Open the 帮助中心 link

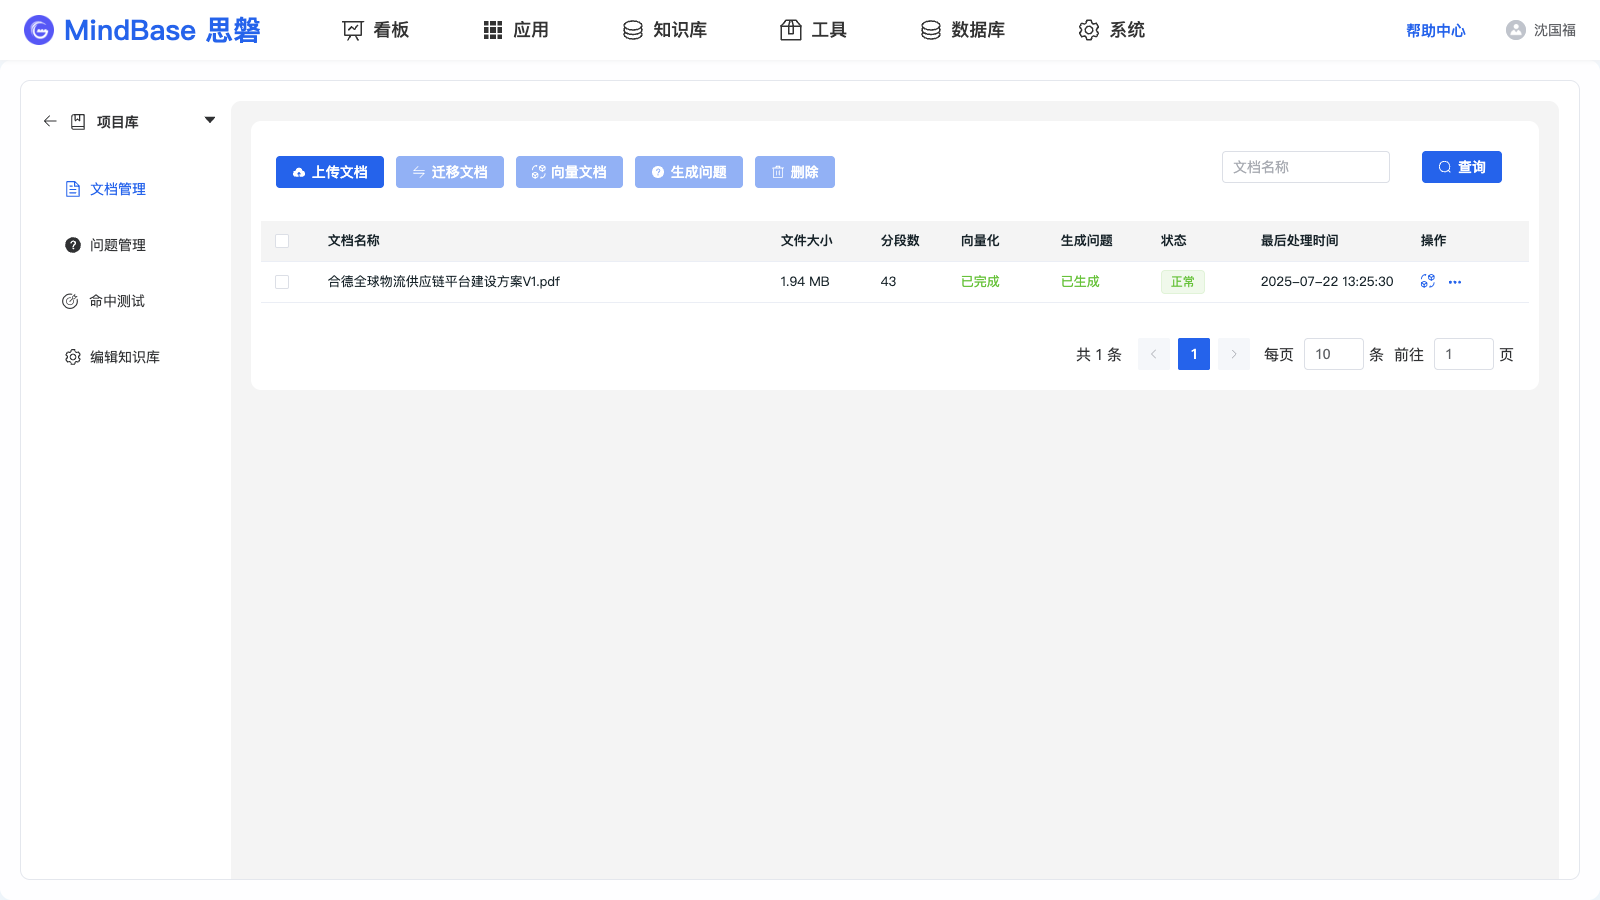1436,30
